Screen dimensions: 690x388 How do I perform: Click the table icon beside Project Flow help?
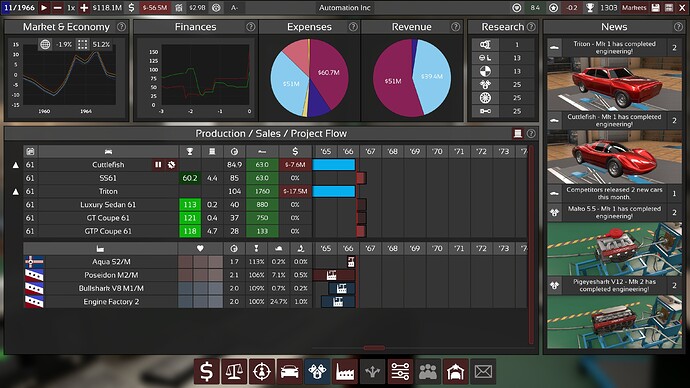coord(518,133)
